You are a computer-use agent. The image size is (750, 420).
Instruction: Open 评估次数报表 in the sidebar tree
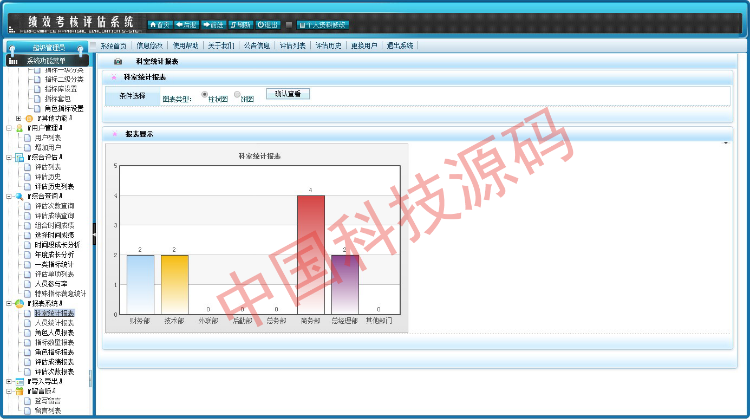tap(55, 372)
